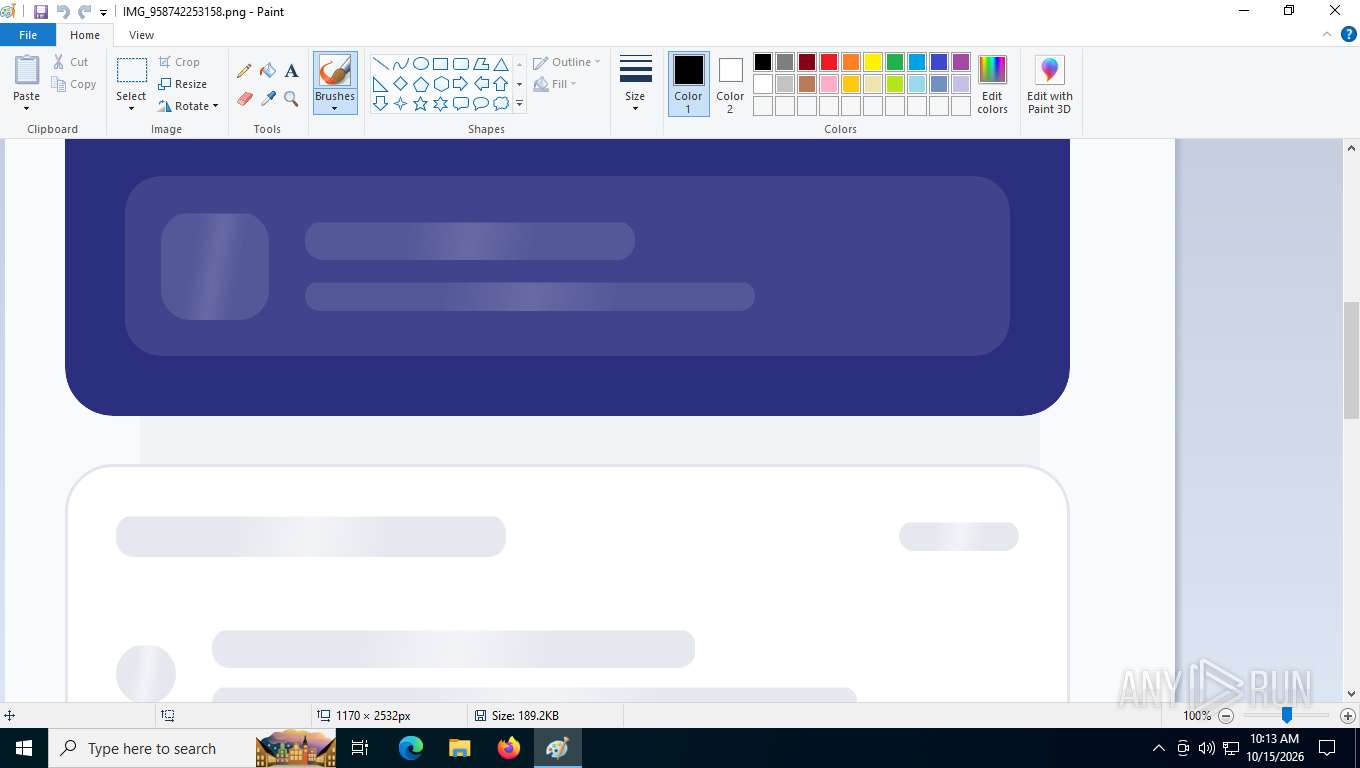
Task: Pick the Color picker eyedropper tool
Action: pyautogui.click(x=268, y=99)
